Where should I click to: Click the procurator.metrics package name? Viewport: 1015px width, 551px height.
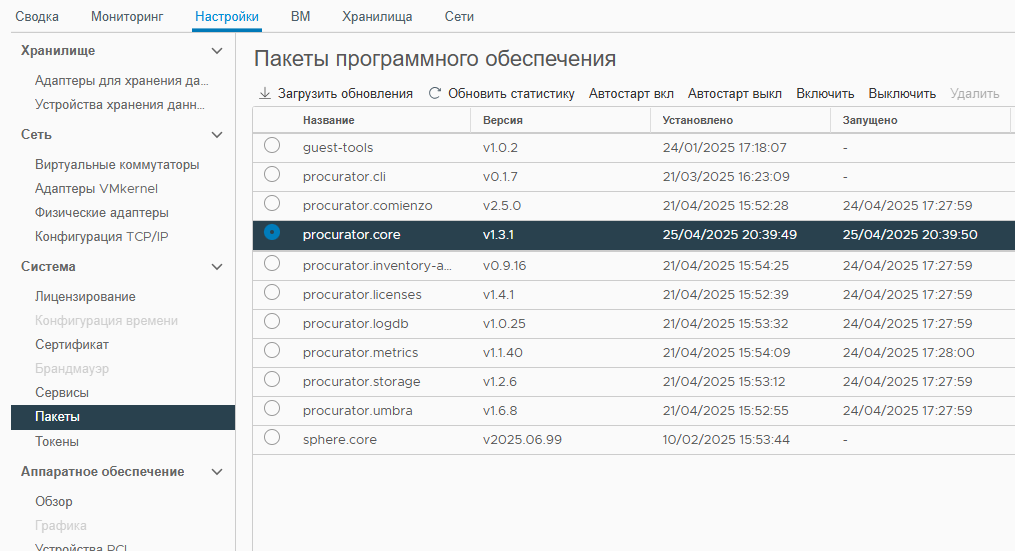tap(361, 353)
